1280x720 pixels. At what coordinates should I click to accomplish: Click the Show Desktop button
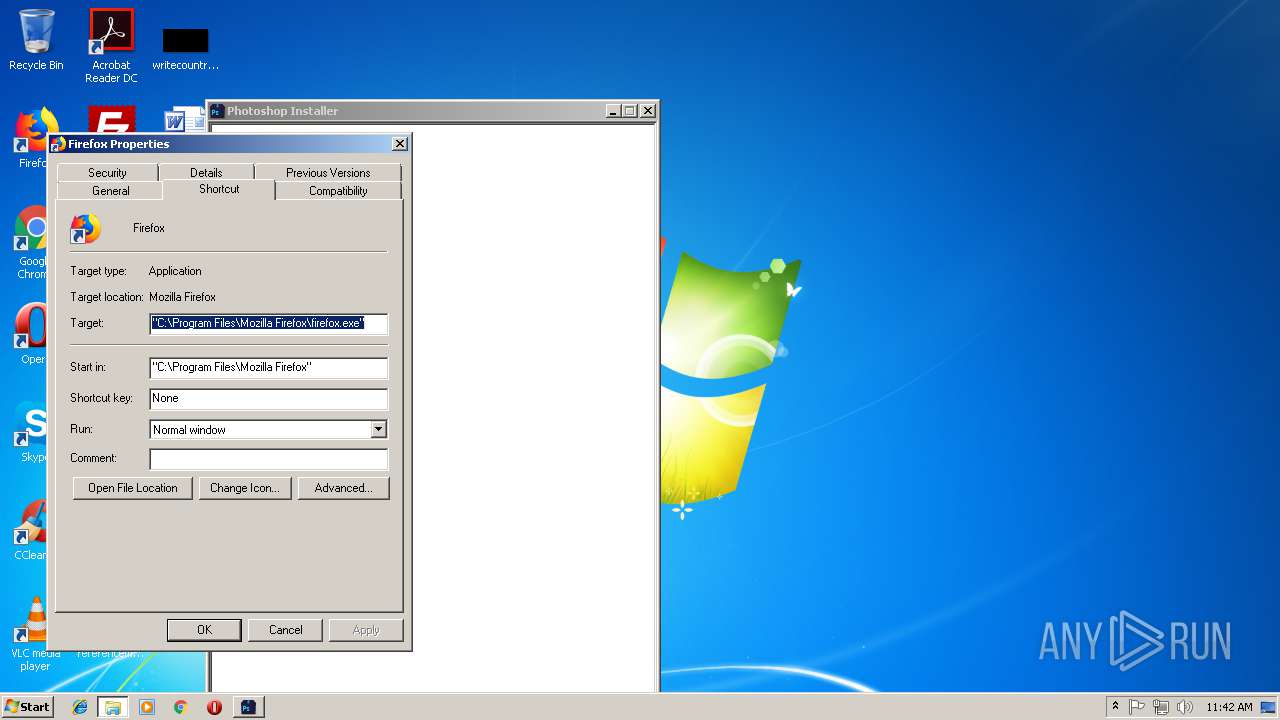(1270, 707)
